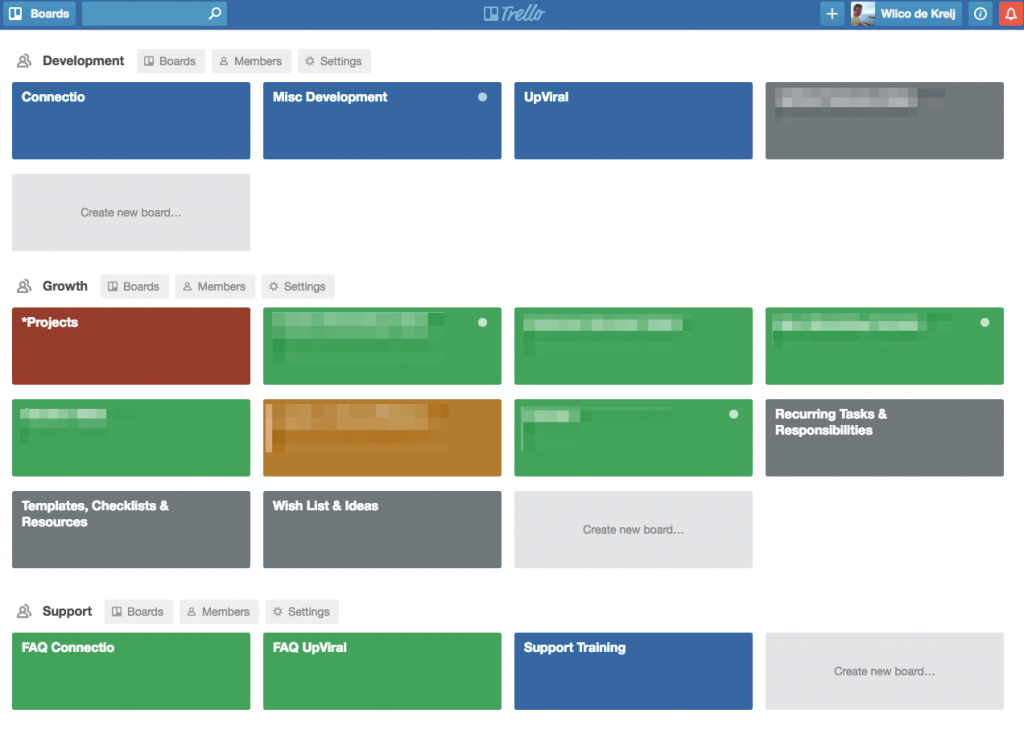
Task: Open Templates, Checklists & Resources board
Action: (131, 529)
